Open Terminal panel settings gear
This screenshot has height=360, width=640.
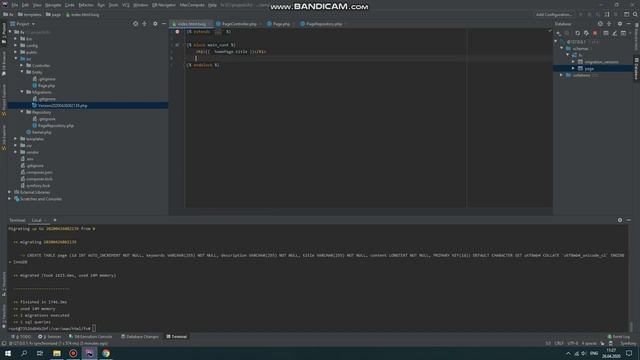[x=620, y=220]
